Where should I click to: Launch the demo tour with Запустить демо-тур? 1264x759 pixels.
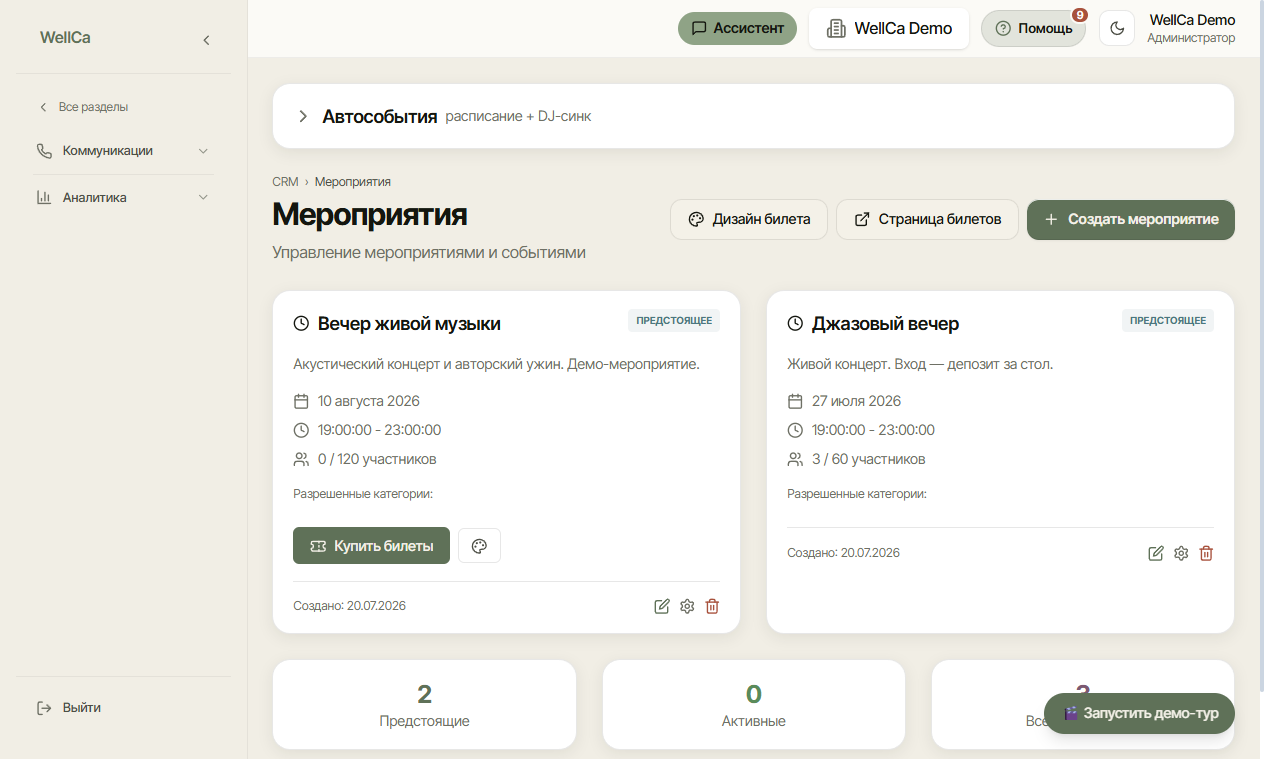click(x=1139, y=714)
